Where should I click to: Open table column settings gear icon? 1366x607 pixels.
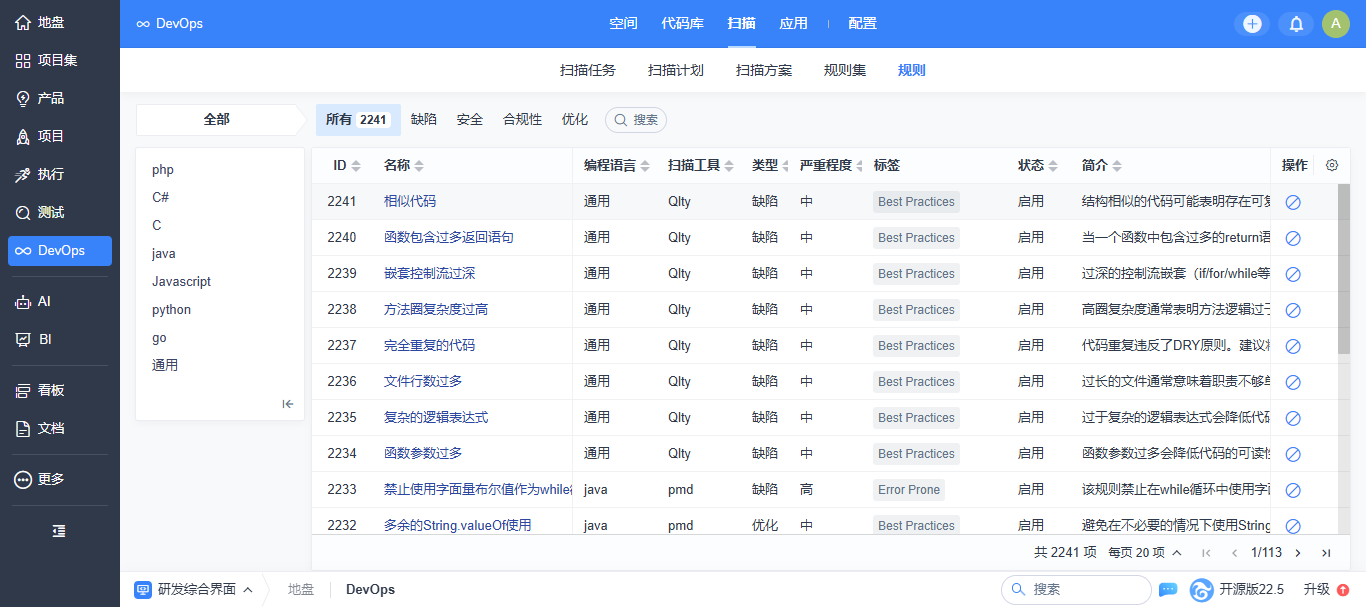(1331, 165)
